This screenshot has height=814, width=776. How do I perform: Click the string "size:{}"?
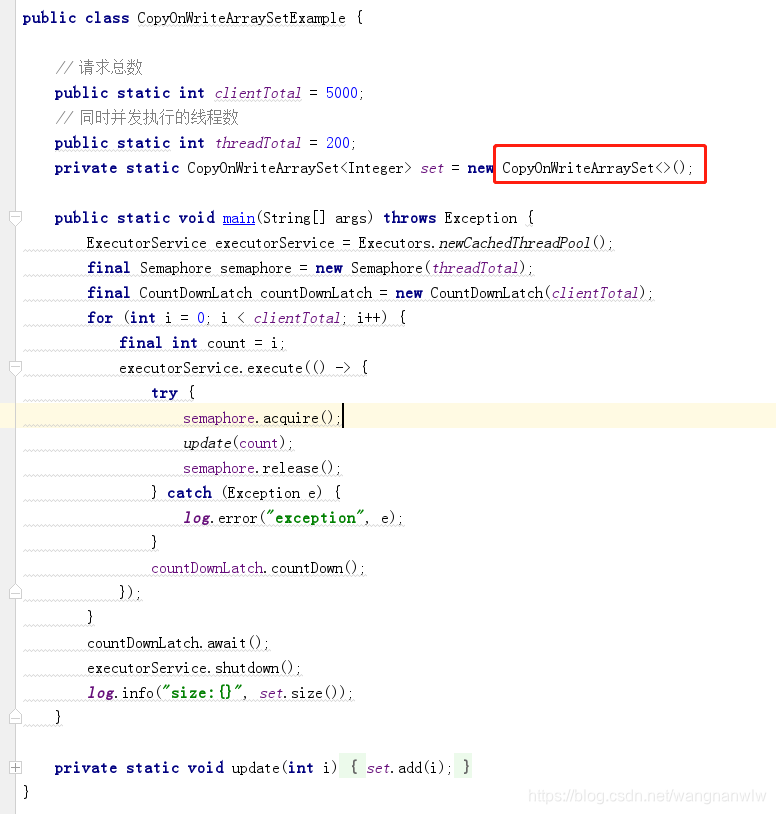203,693
